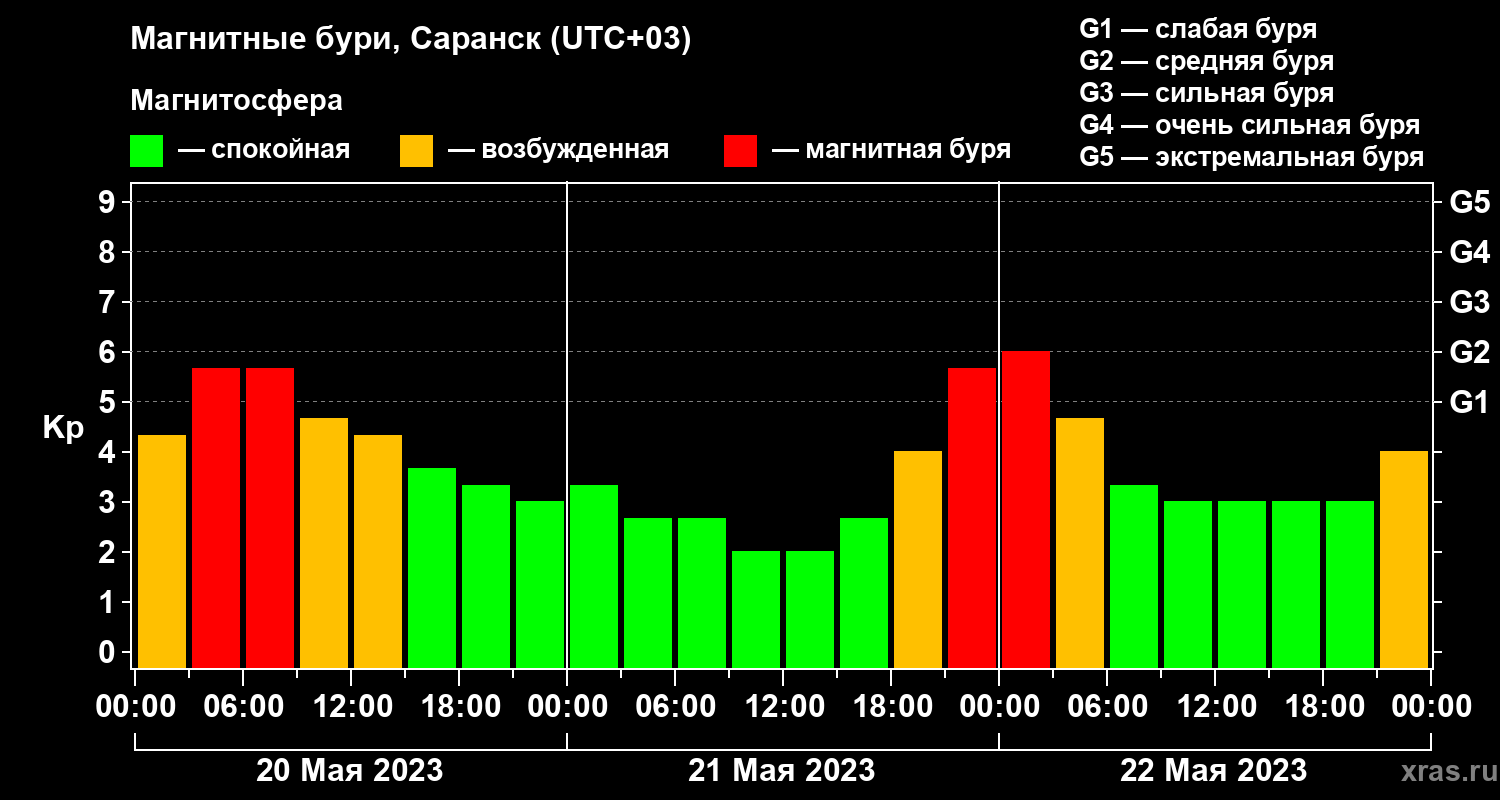
Task: Click the yellow 'возбужденная' legend swatch
Action: tap(417, 151)
